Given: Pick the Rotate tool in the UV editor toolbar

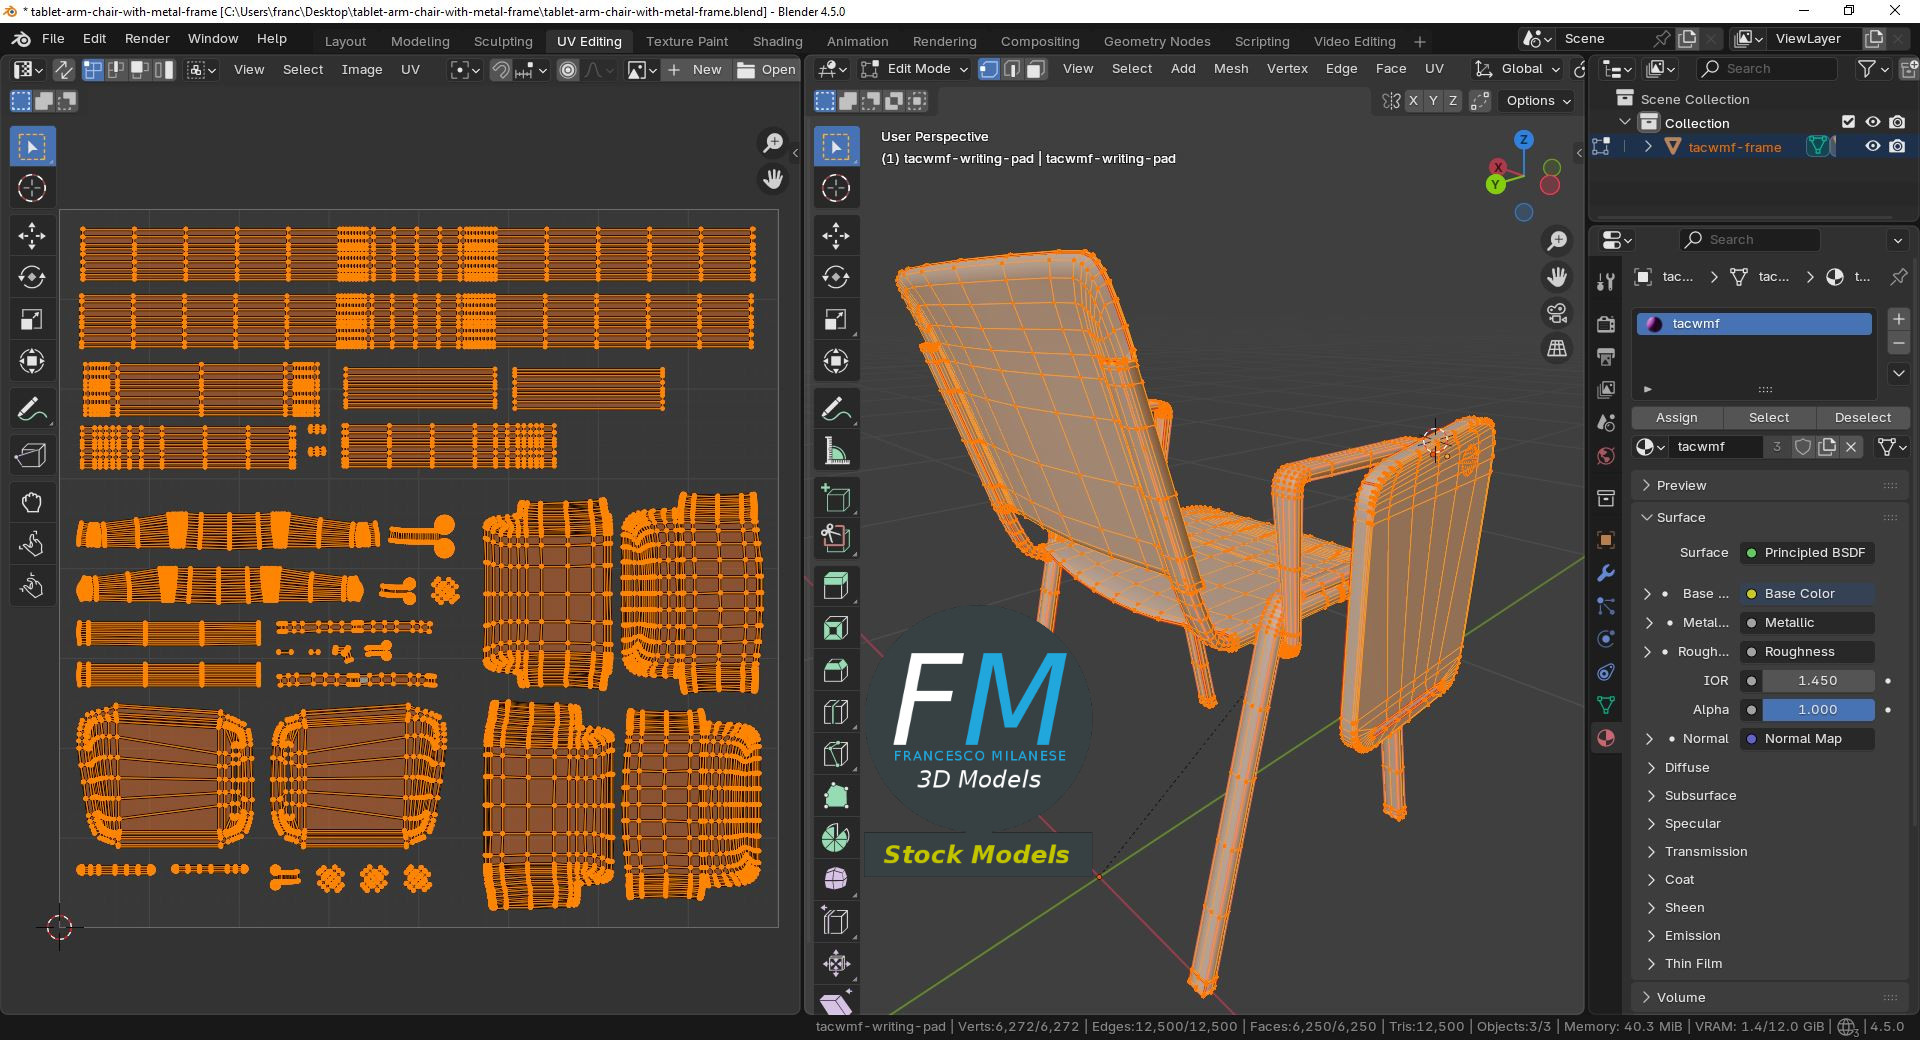Looking at the screenshot, I should pyautogui.click(x=32, y=277).
